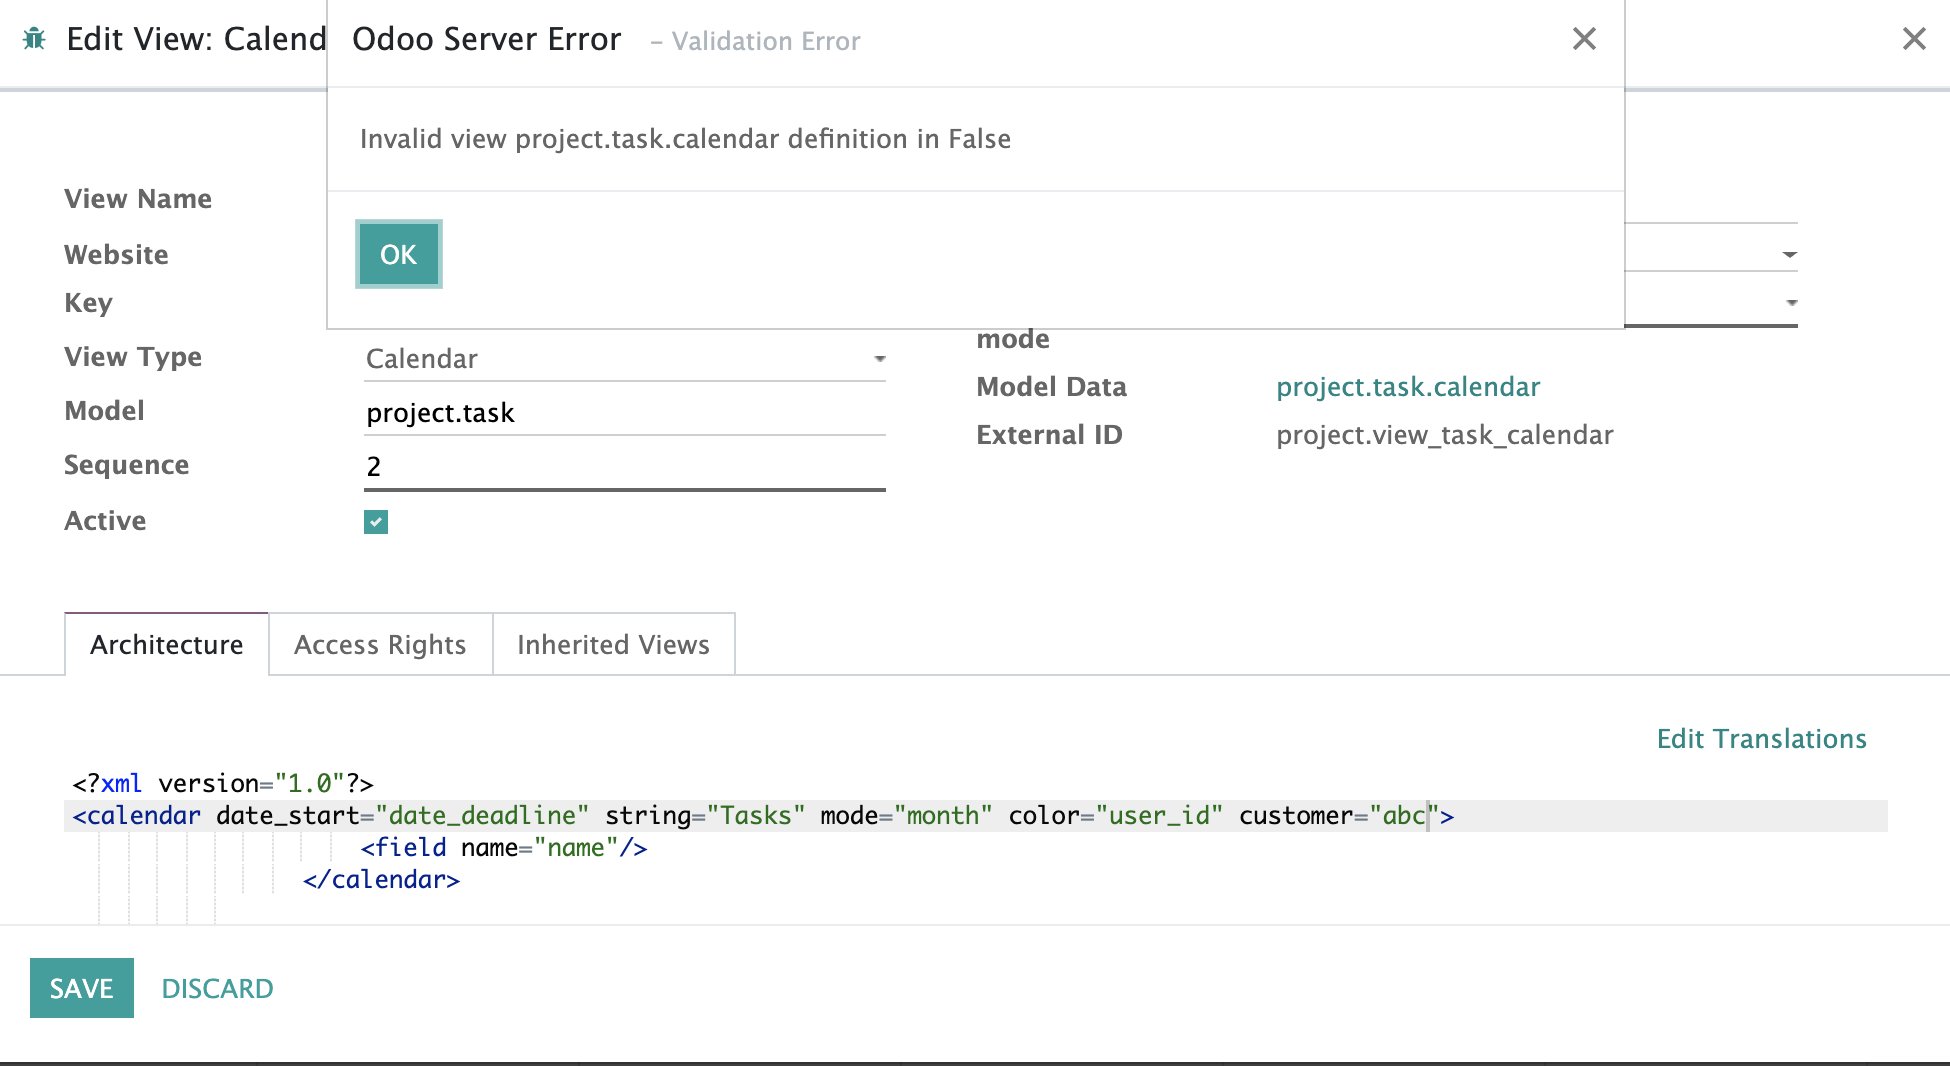Image resolution: width=1950 pixels, height=1066 pixels.
Task: Click the debug bug icon
Action: pos(34,39)
